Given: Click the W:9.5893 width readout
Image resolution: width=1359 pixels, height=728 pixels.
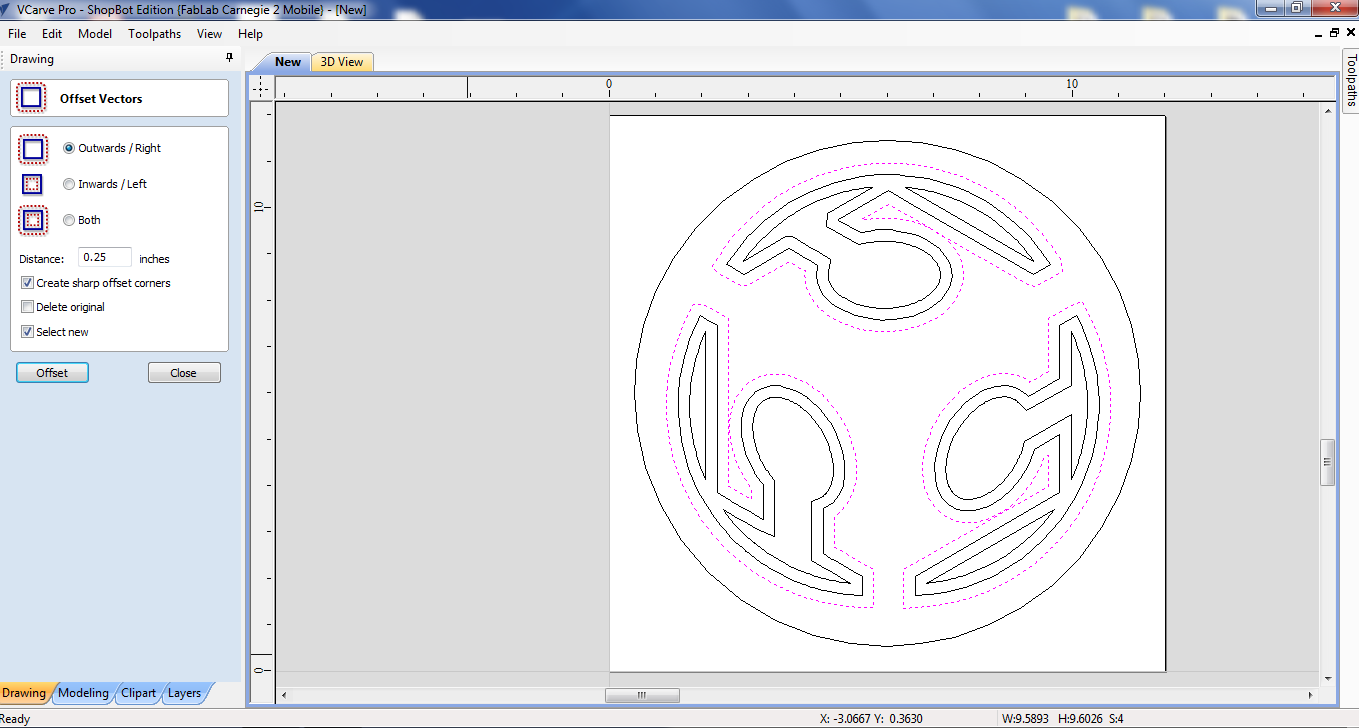Looking at the screenshot, I should click(x=1025, y=718).
